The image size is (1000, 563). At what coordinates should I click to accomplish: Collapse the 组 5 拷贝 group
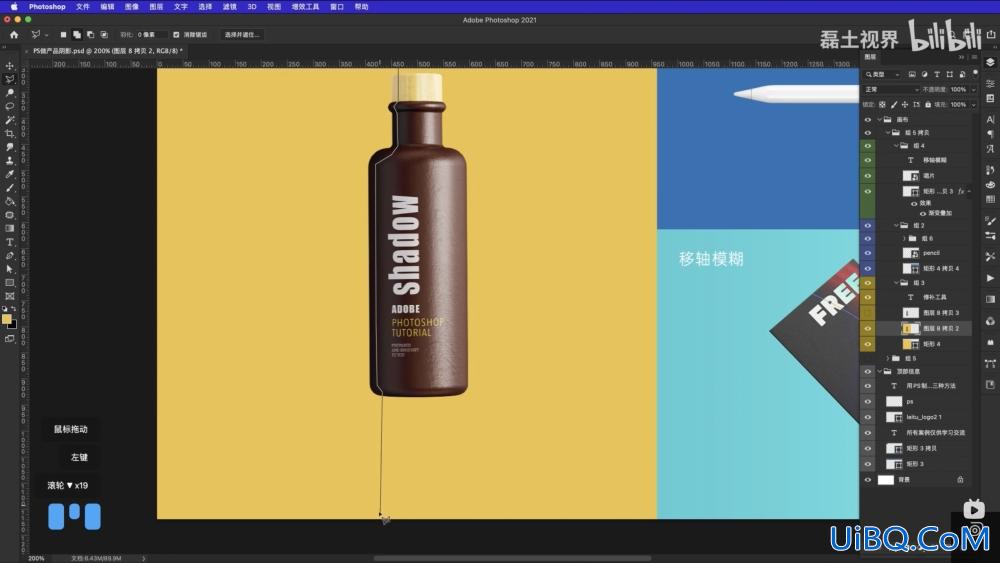888,133
